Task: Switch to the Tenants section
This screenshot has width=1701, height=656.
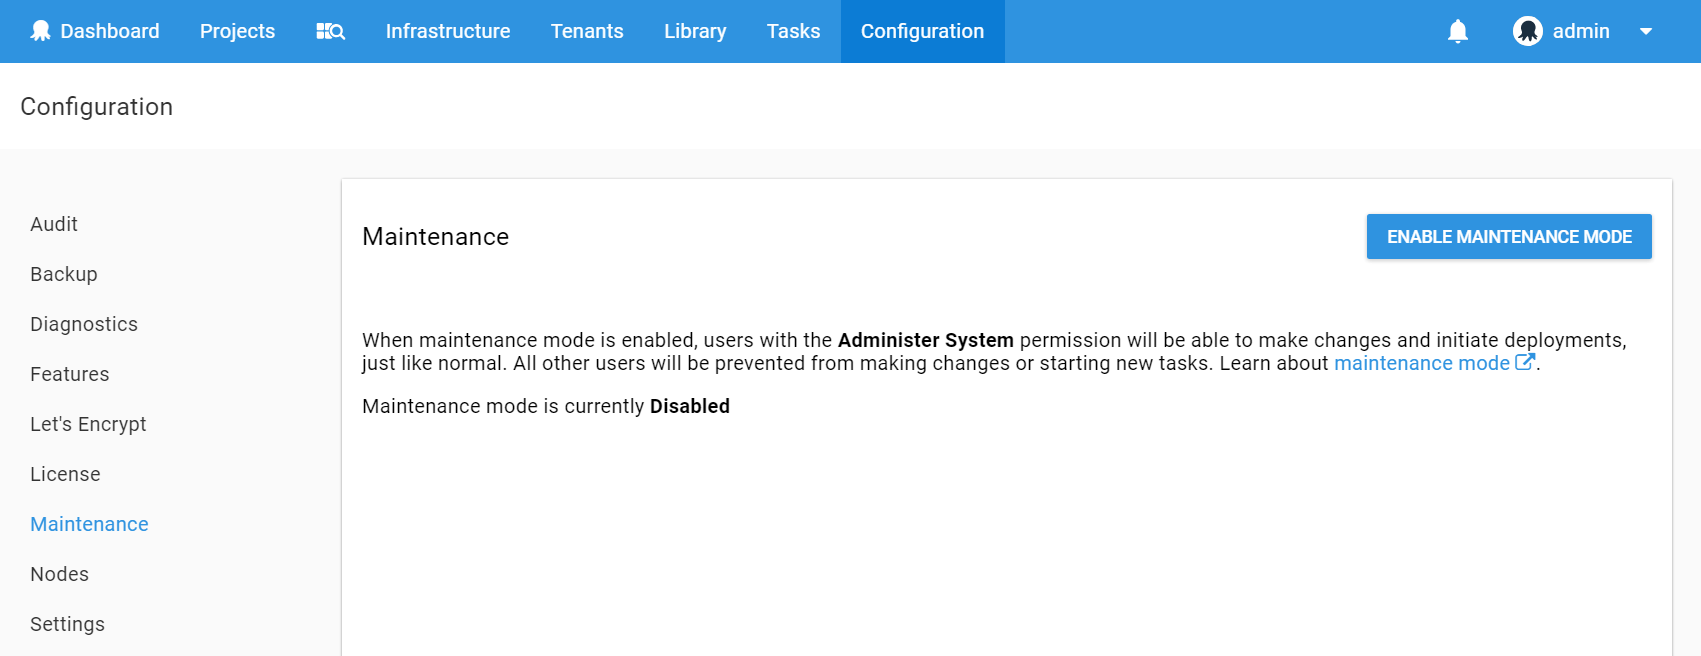Action: pyautogui.click(x=587, y=31)
